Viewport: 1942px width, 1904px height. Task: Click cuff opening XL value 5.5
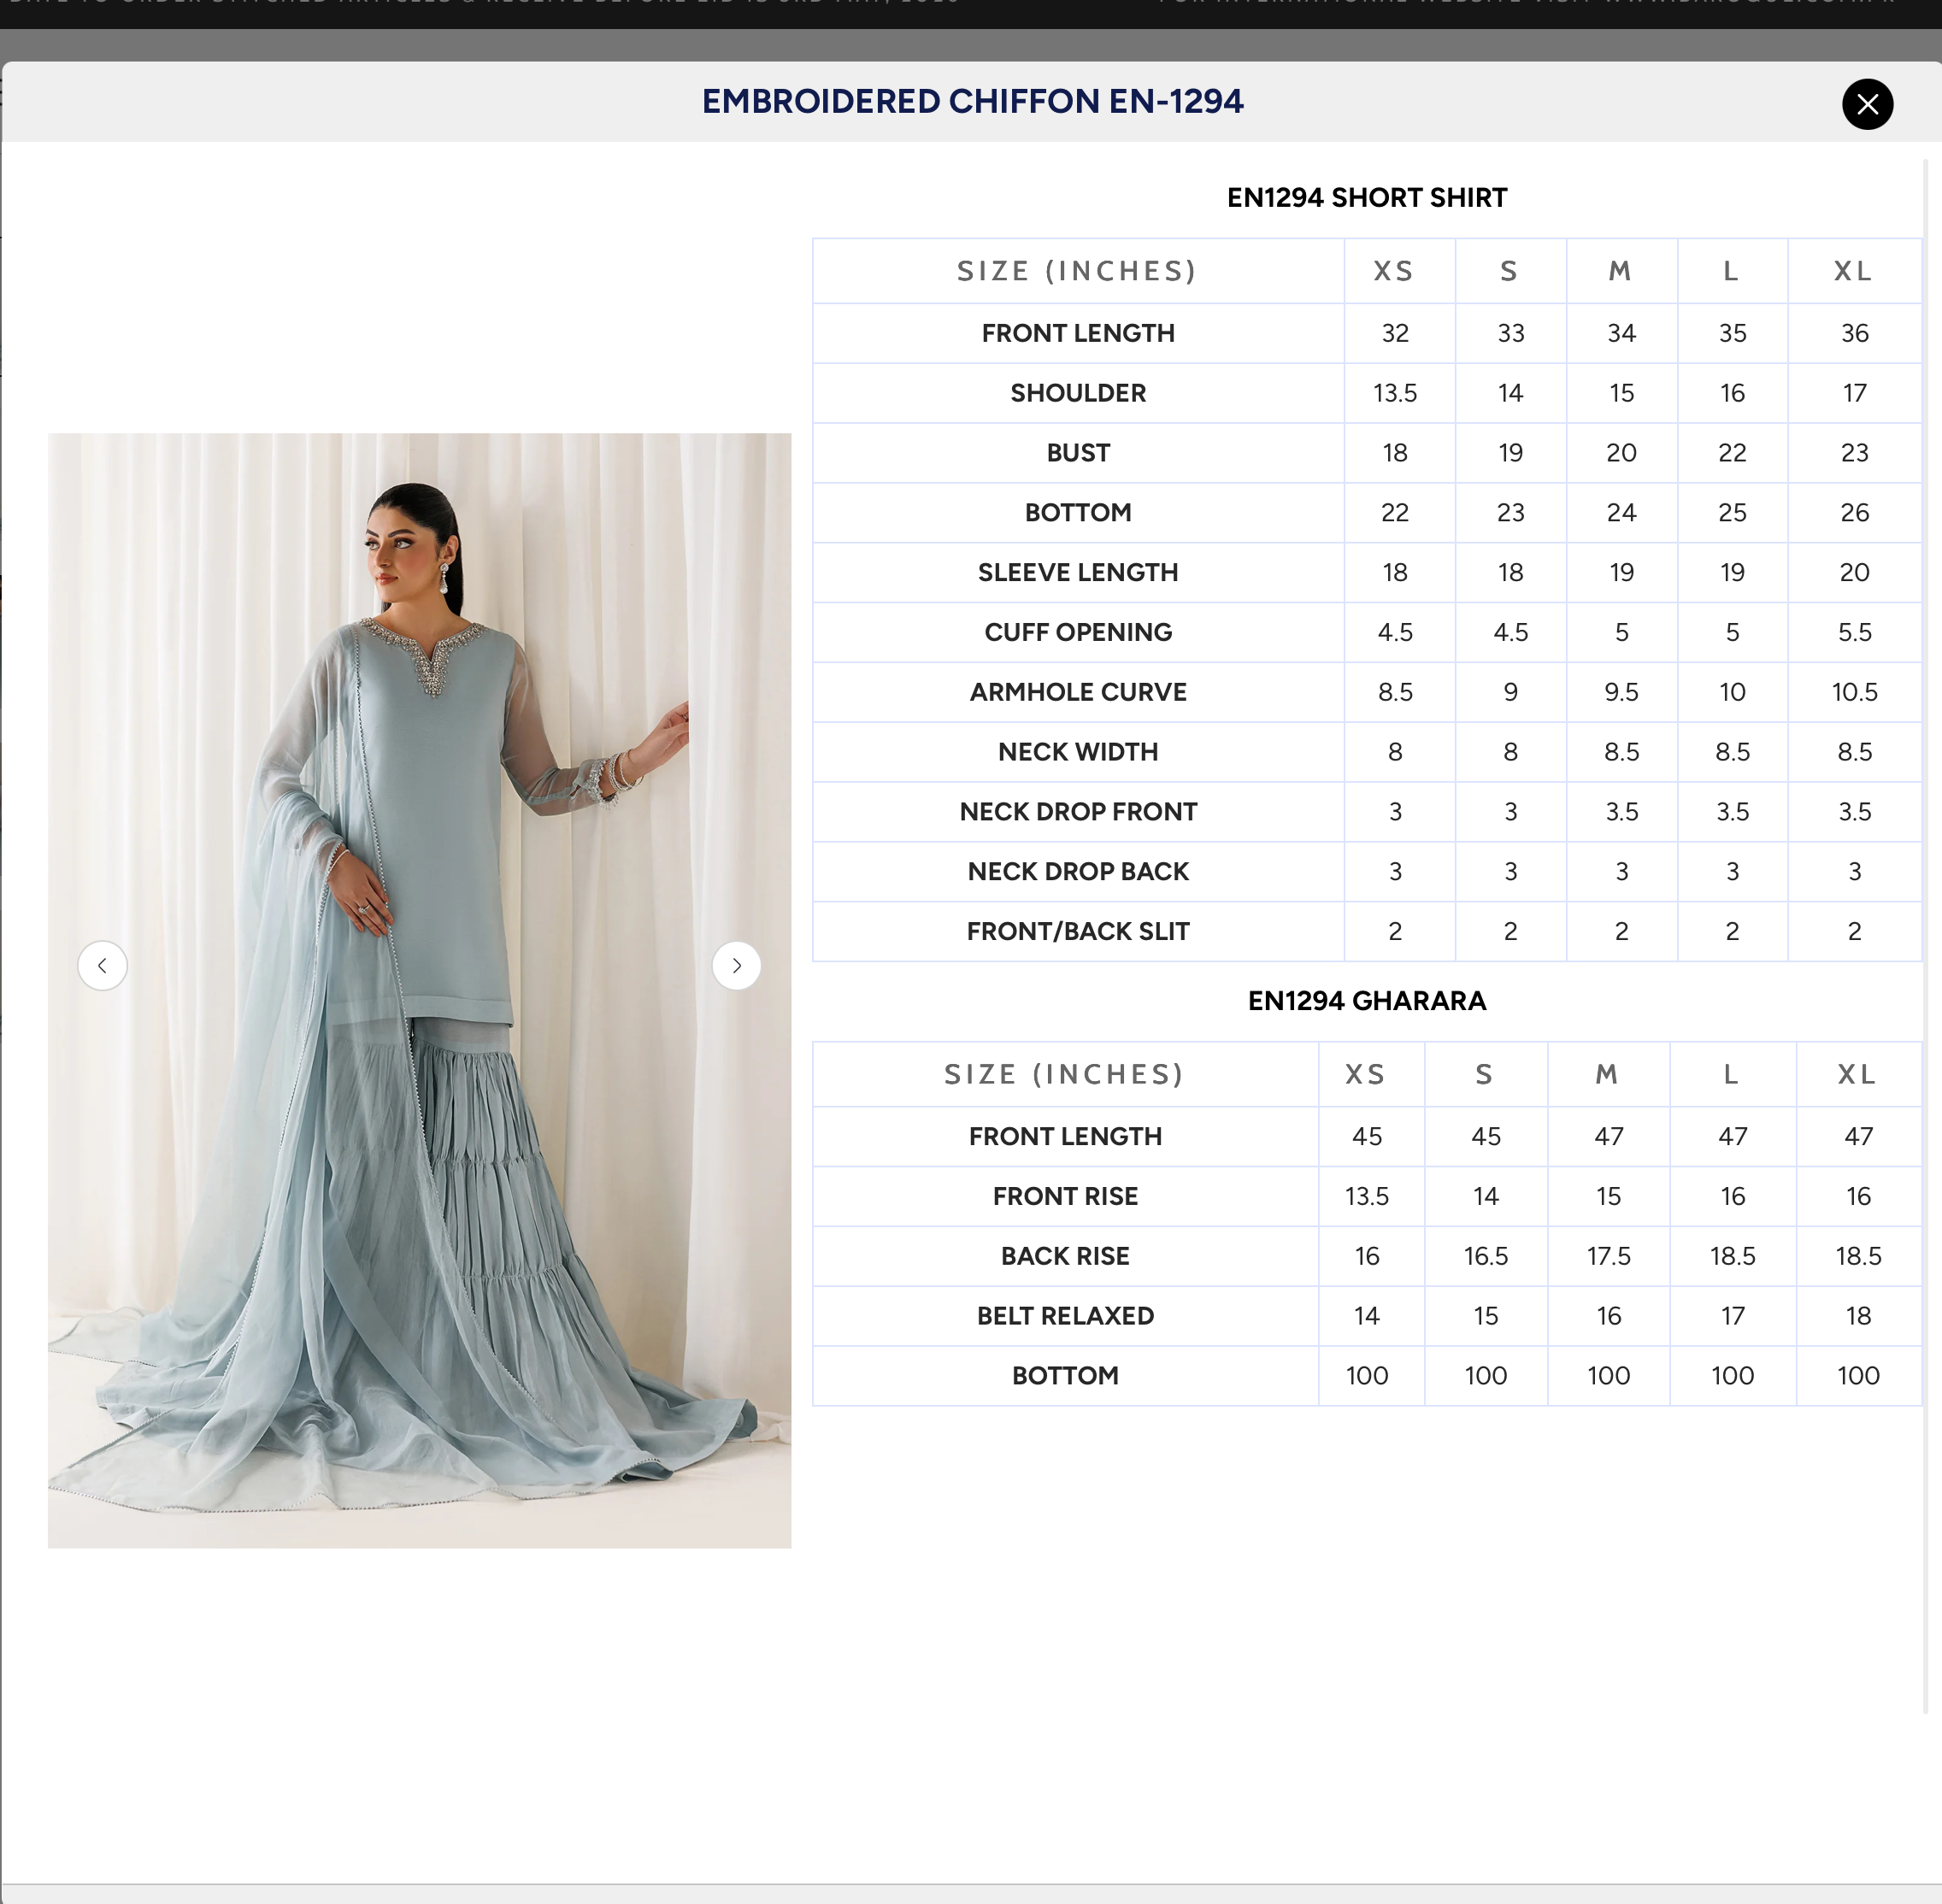[1854, 632]
